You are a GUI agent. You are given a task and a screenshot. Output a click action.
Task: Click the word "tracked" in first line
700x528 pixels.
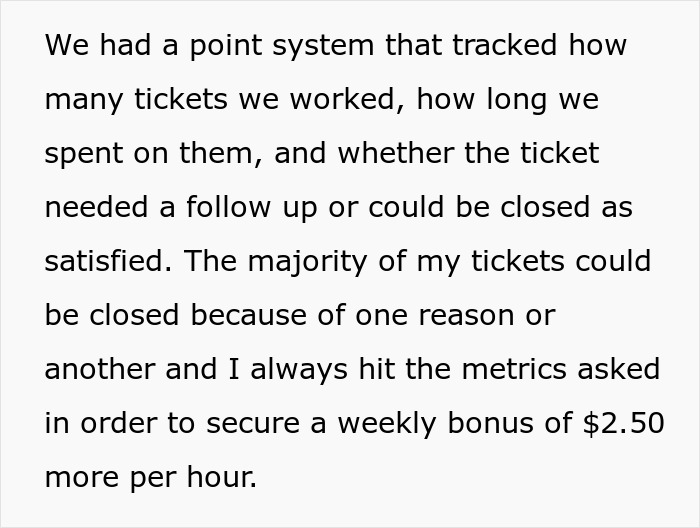pos(504,45)
